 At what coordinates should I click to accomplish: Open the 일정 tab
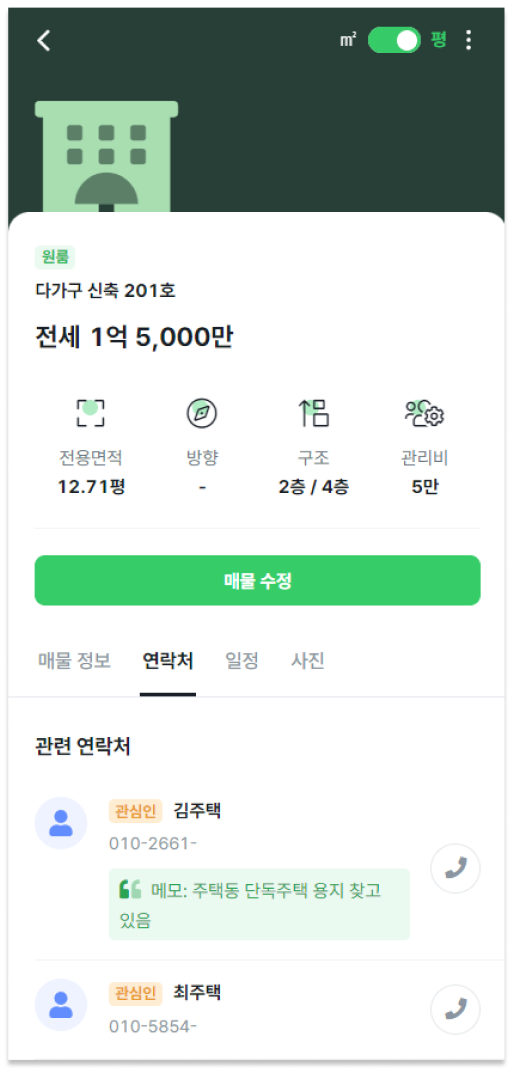(x=242, y=660)
